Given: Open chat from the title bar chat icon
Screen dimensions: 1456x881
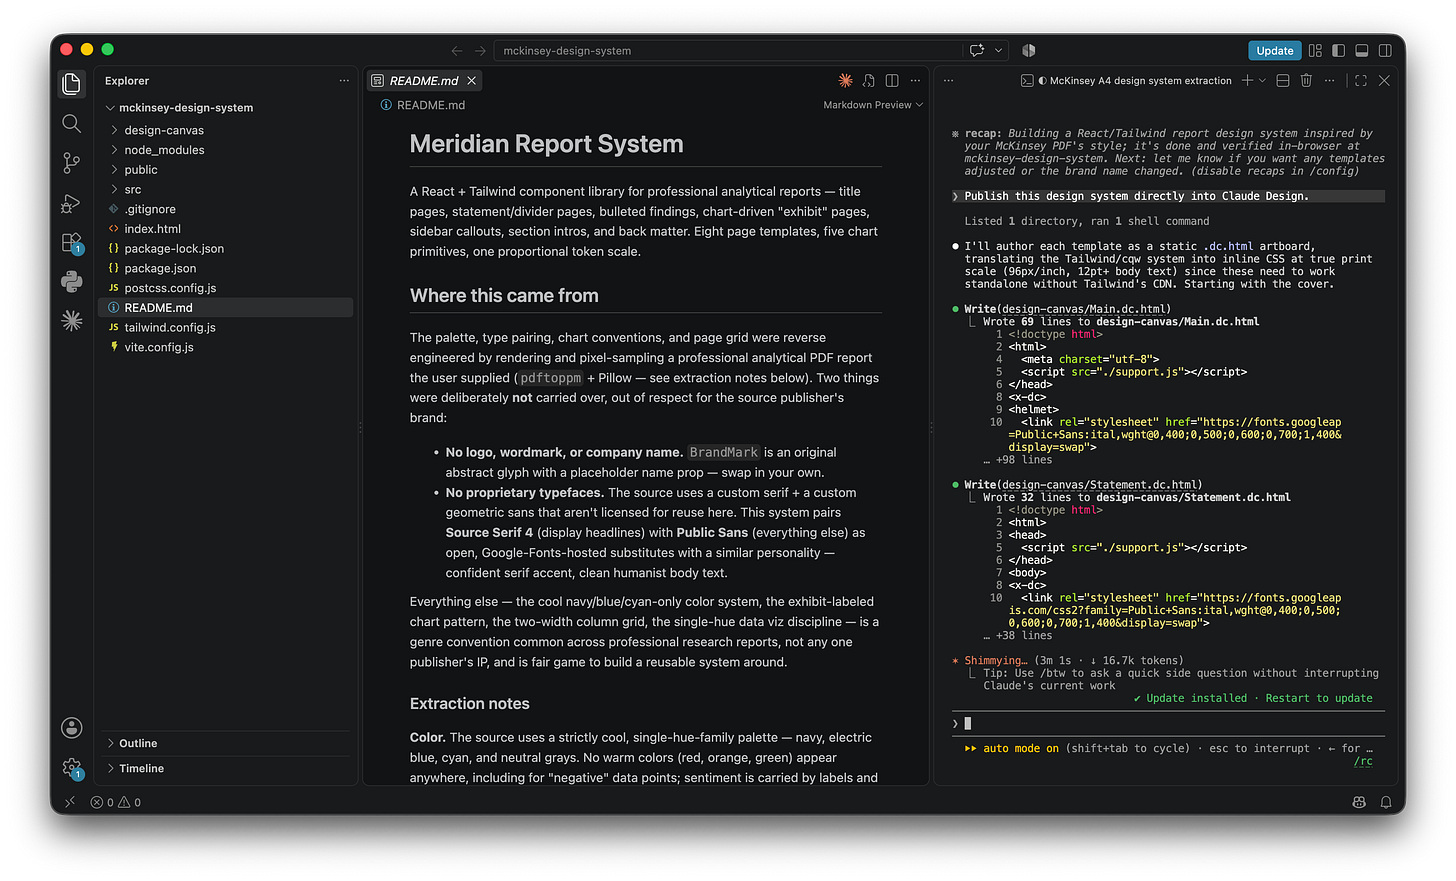Looking at the screenshot, I should [977, 50].
